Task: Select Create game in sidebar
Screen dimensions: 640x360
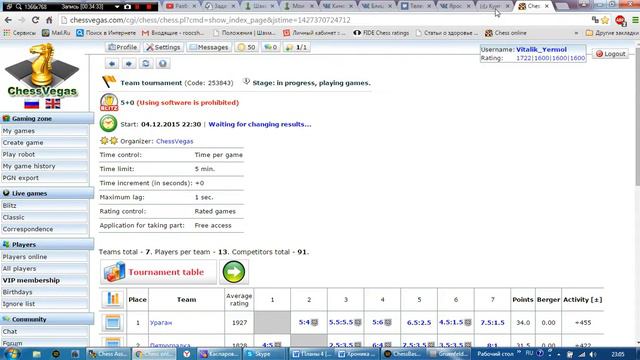Action: [x=44, y=143]
